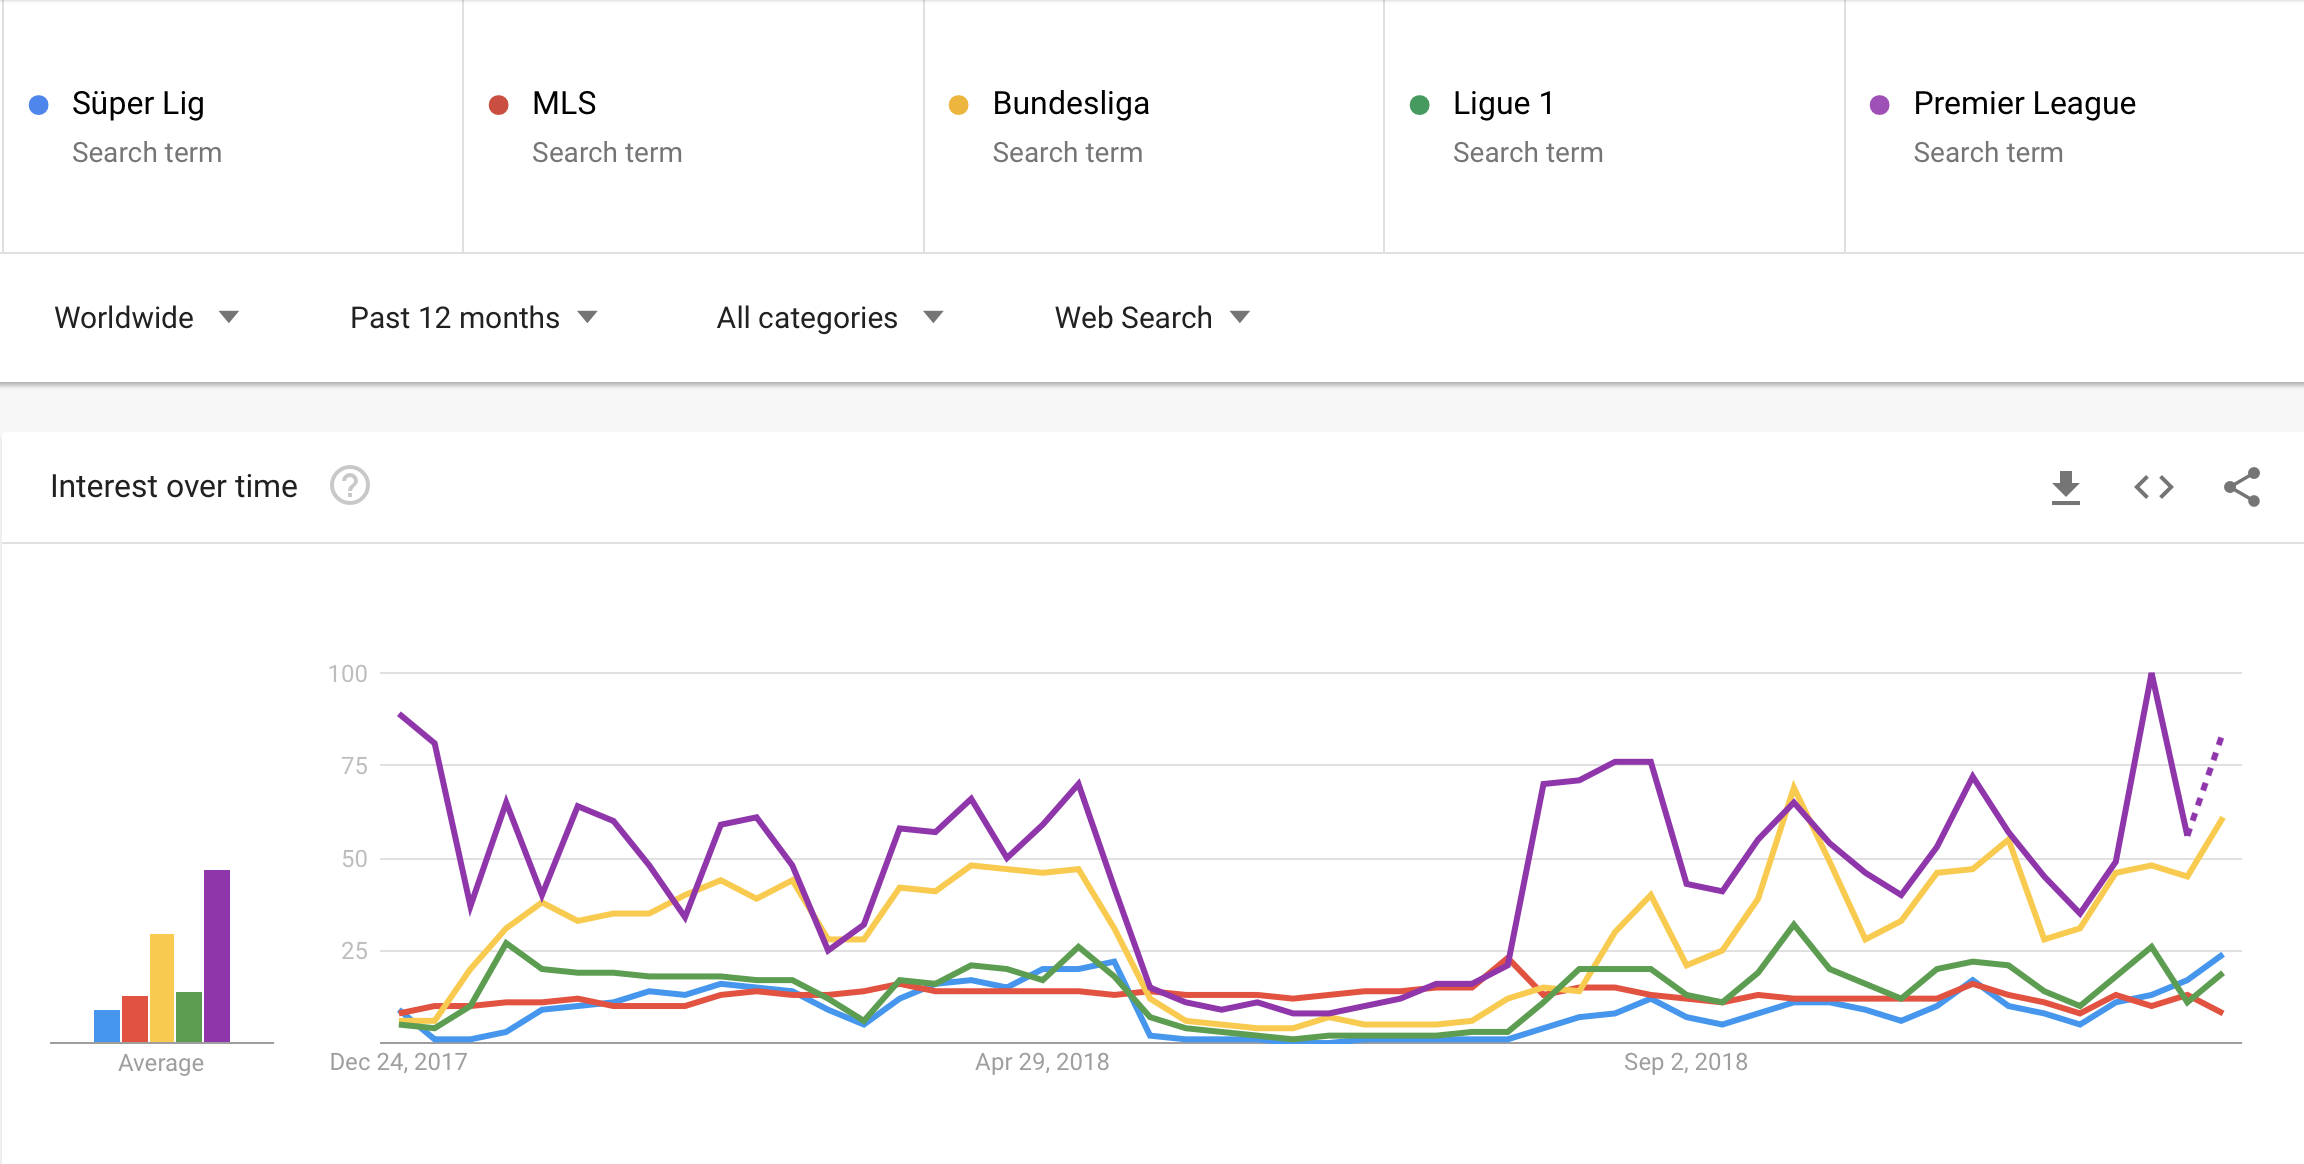Open the Interest over time help icon
The height and width of the screenshot is (1164, 2304).
tap(350, 486)
